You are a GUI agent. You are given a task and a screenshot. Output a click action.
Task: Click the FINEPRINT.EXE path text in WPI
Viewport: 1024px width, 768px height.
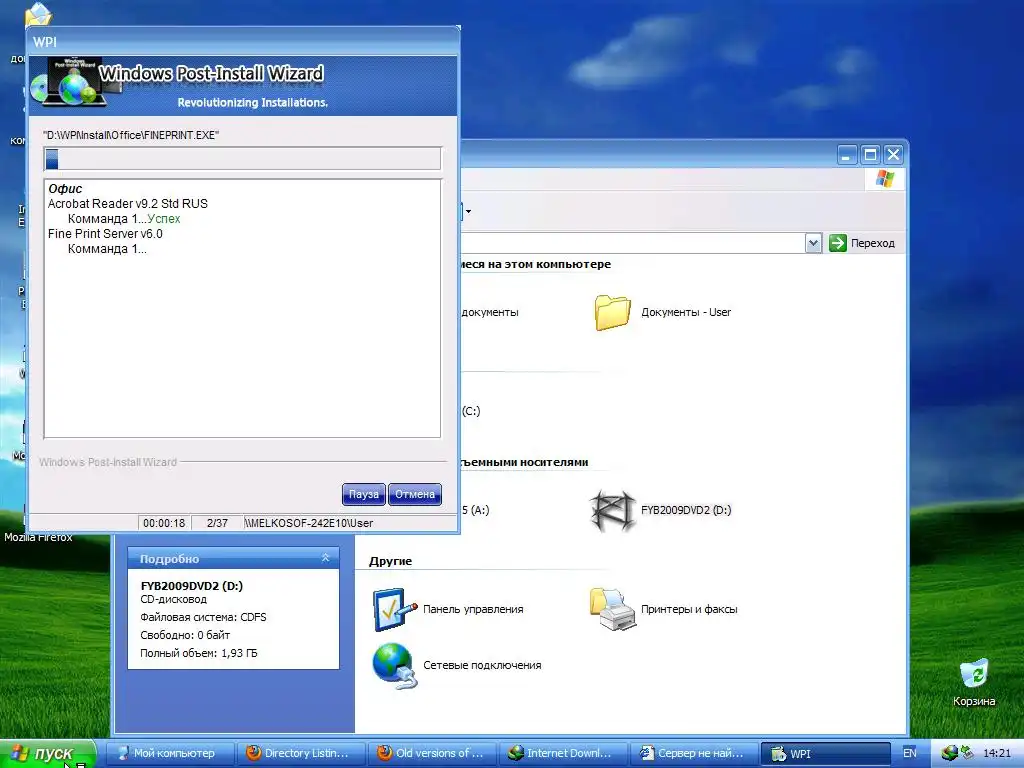131,135
